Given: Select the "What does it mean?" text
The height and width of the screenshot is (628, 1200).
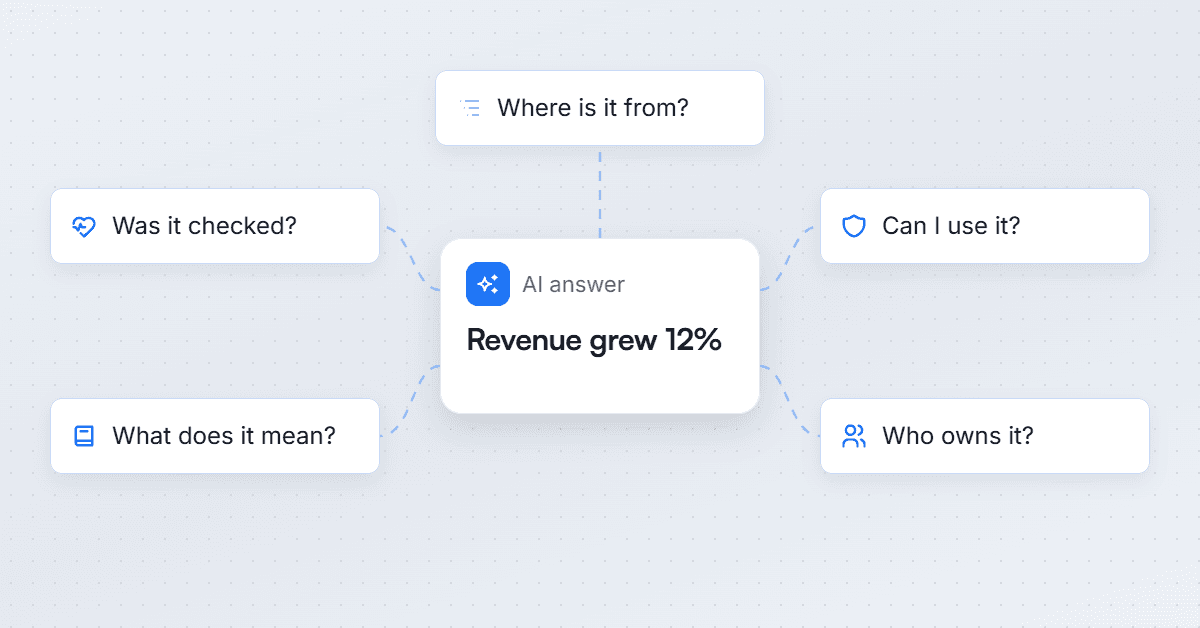Looking at the screenshot, I should pyautogui.click(x=224, y=436).
